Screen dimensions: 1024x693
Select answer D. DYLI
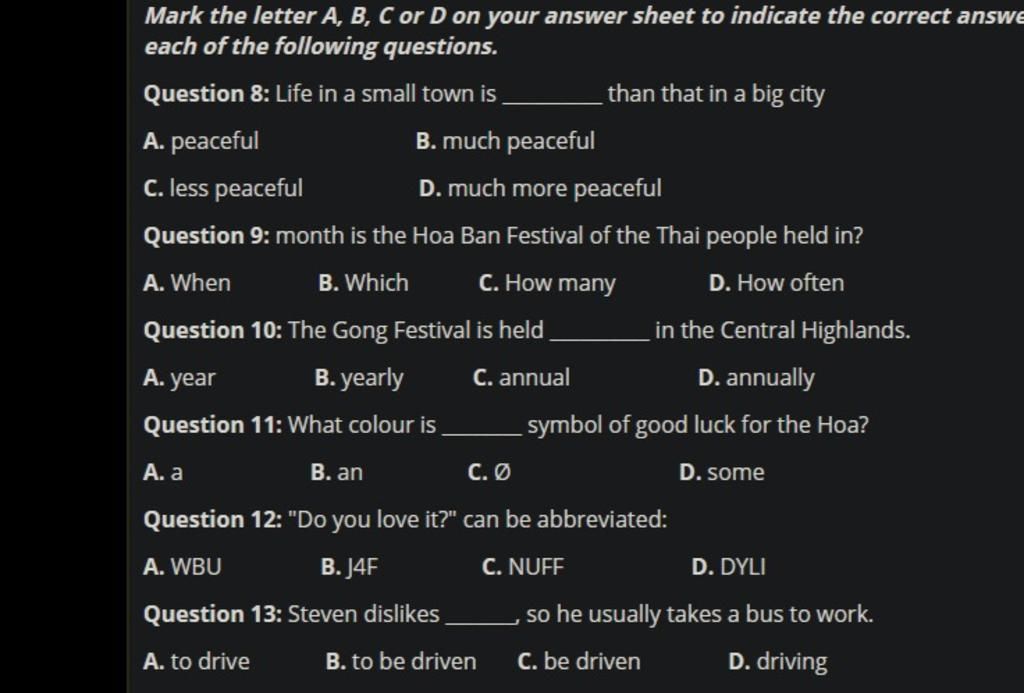coord(728,567)
